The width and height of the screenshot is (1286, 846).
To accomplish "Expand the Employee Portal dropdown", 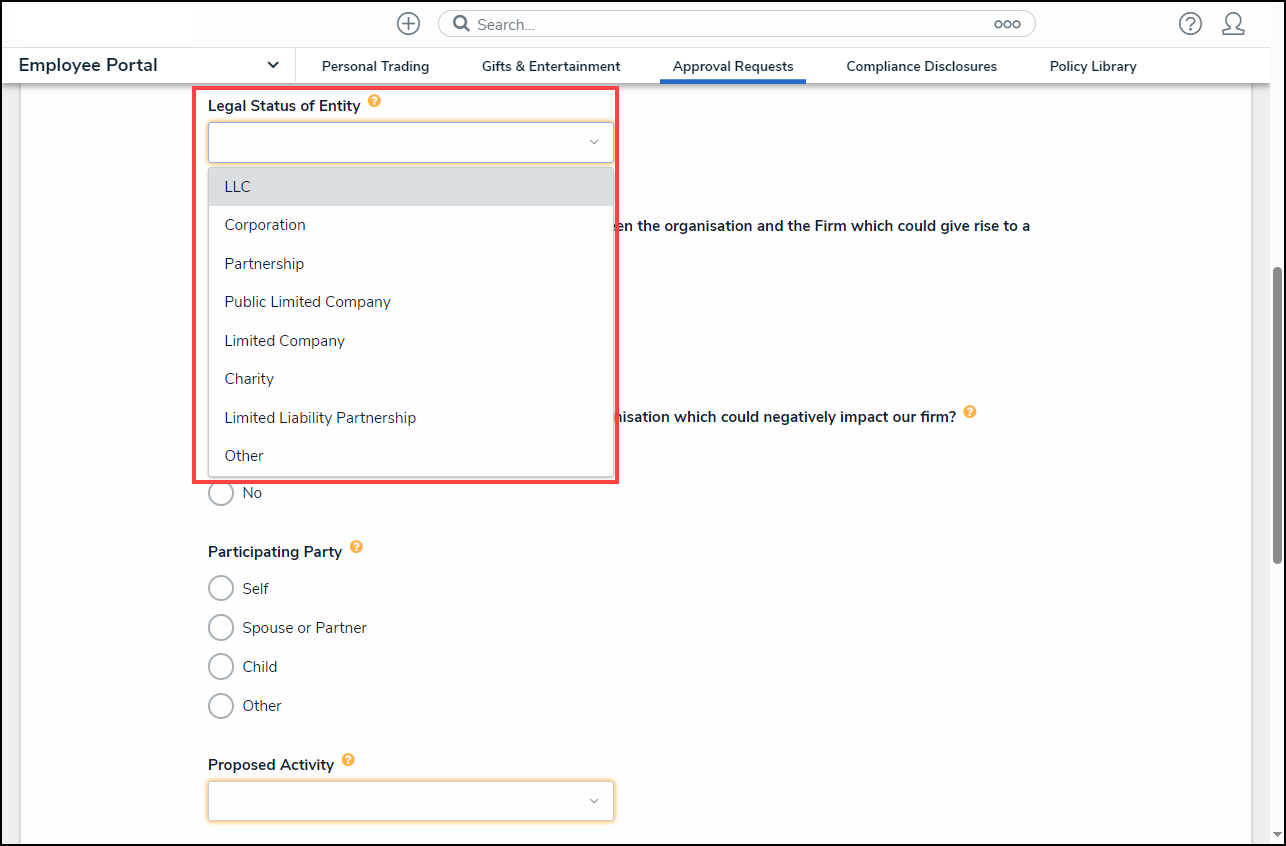I will click(273, 65).
